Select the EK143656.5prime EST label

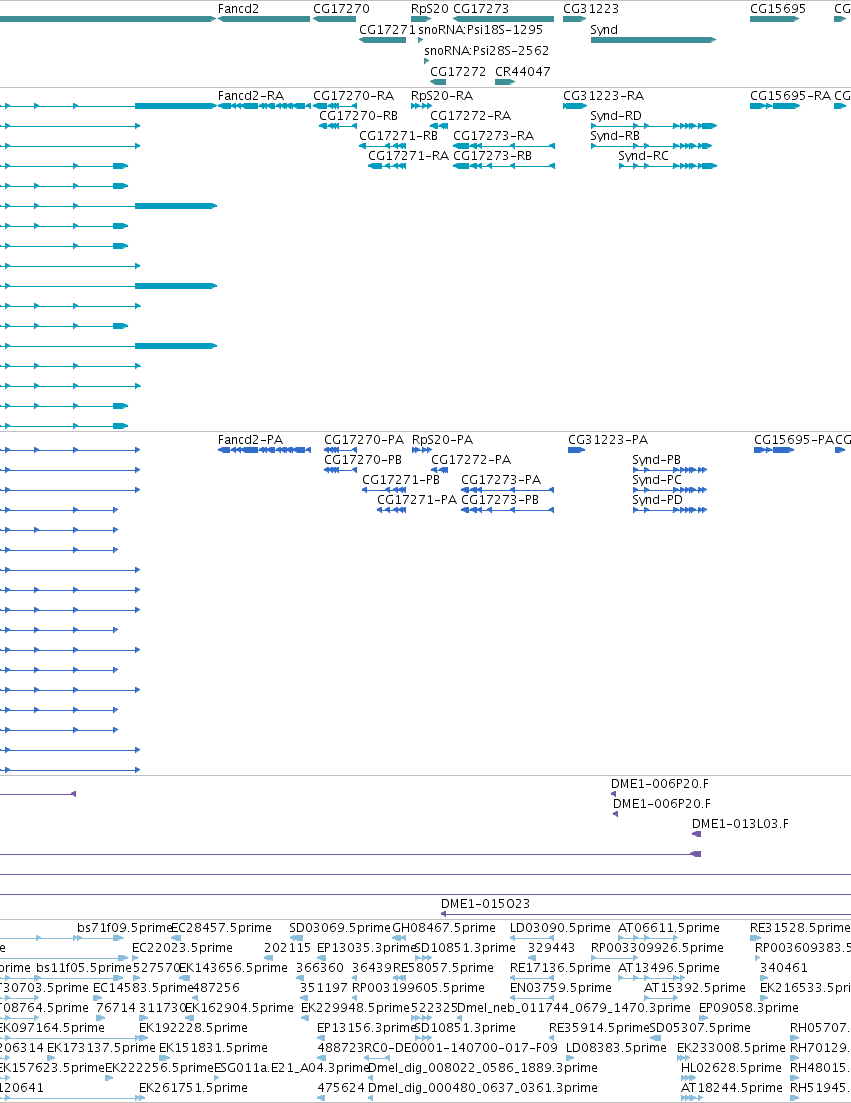pyautogui.click(x=234, y=968)
